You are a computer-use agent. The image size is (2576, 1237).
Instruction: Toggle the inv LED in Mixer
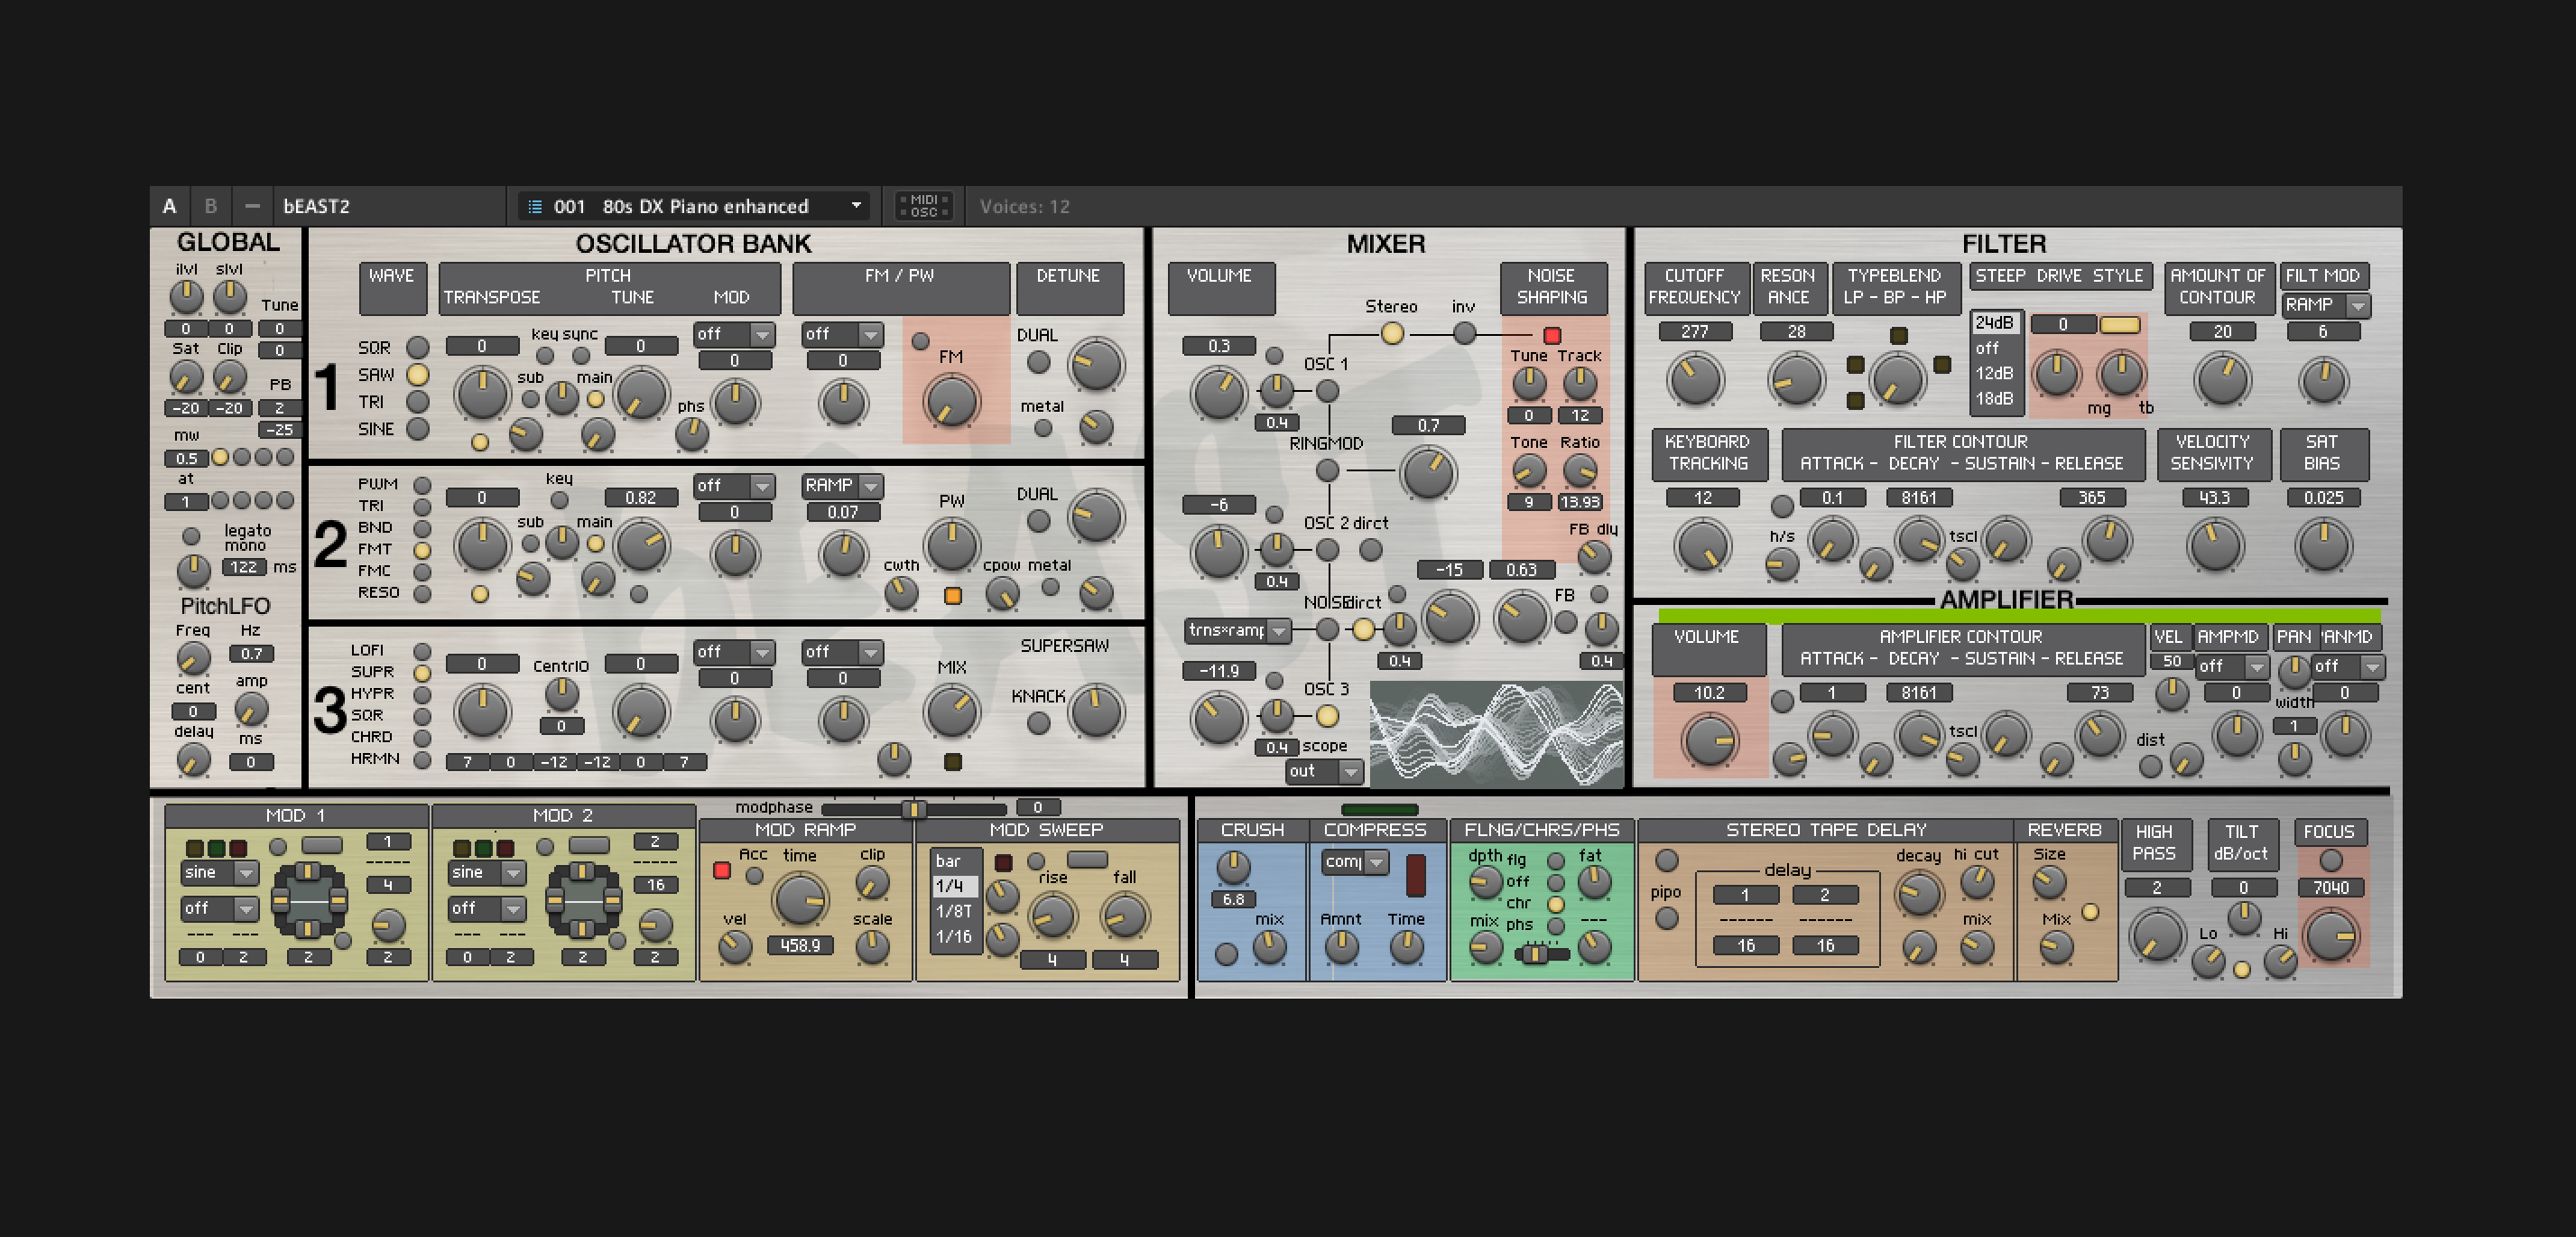pos(1464,333)
